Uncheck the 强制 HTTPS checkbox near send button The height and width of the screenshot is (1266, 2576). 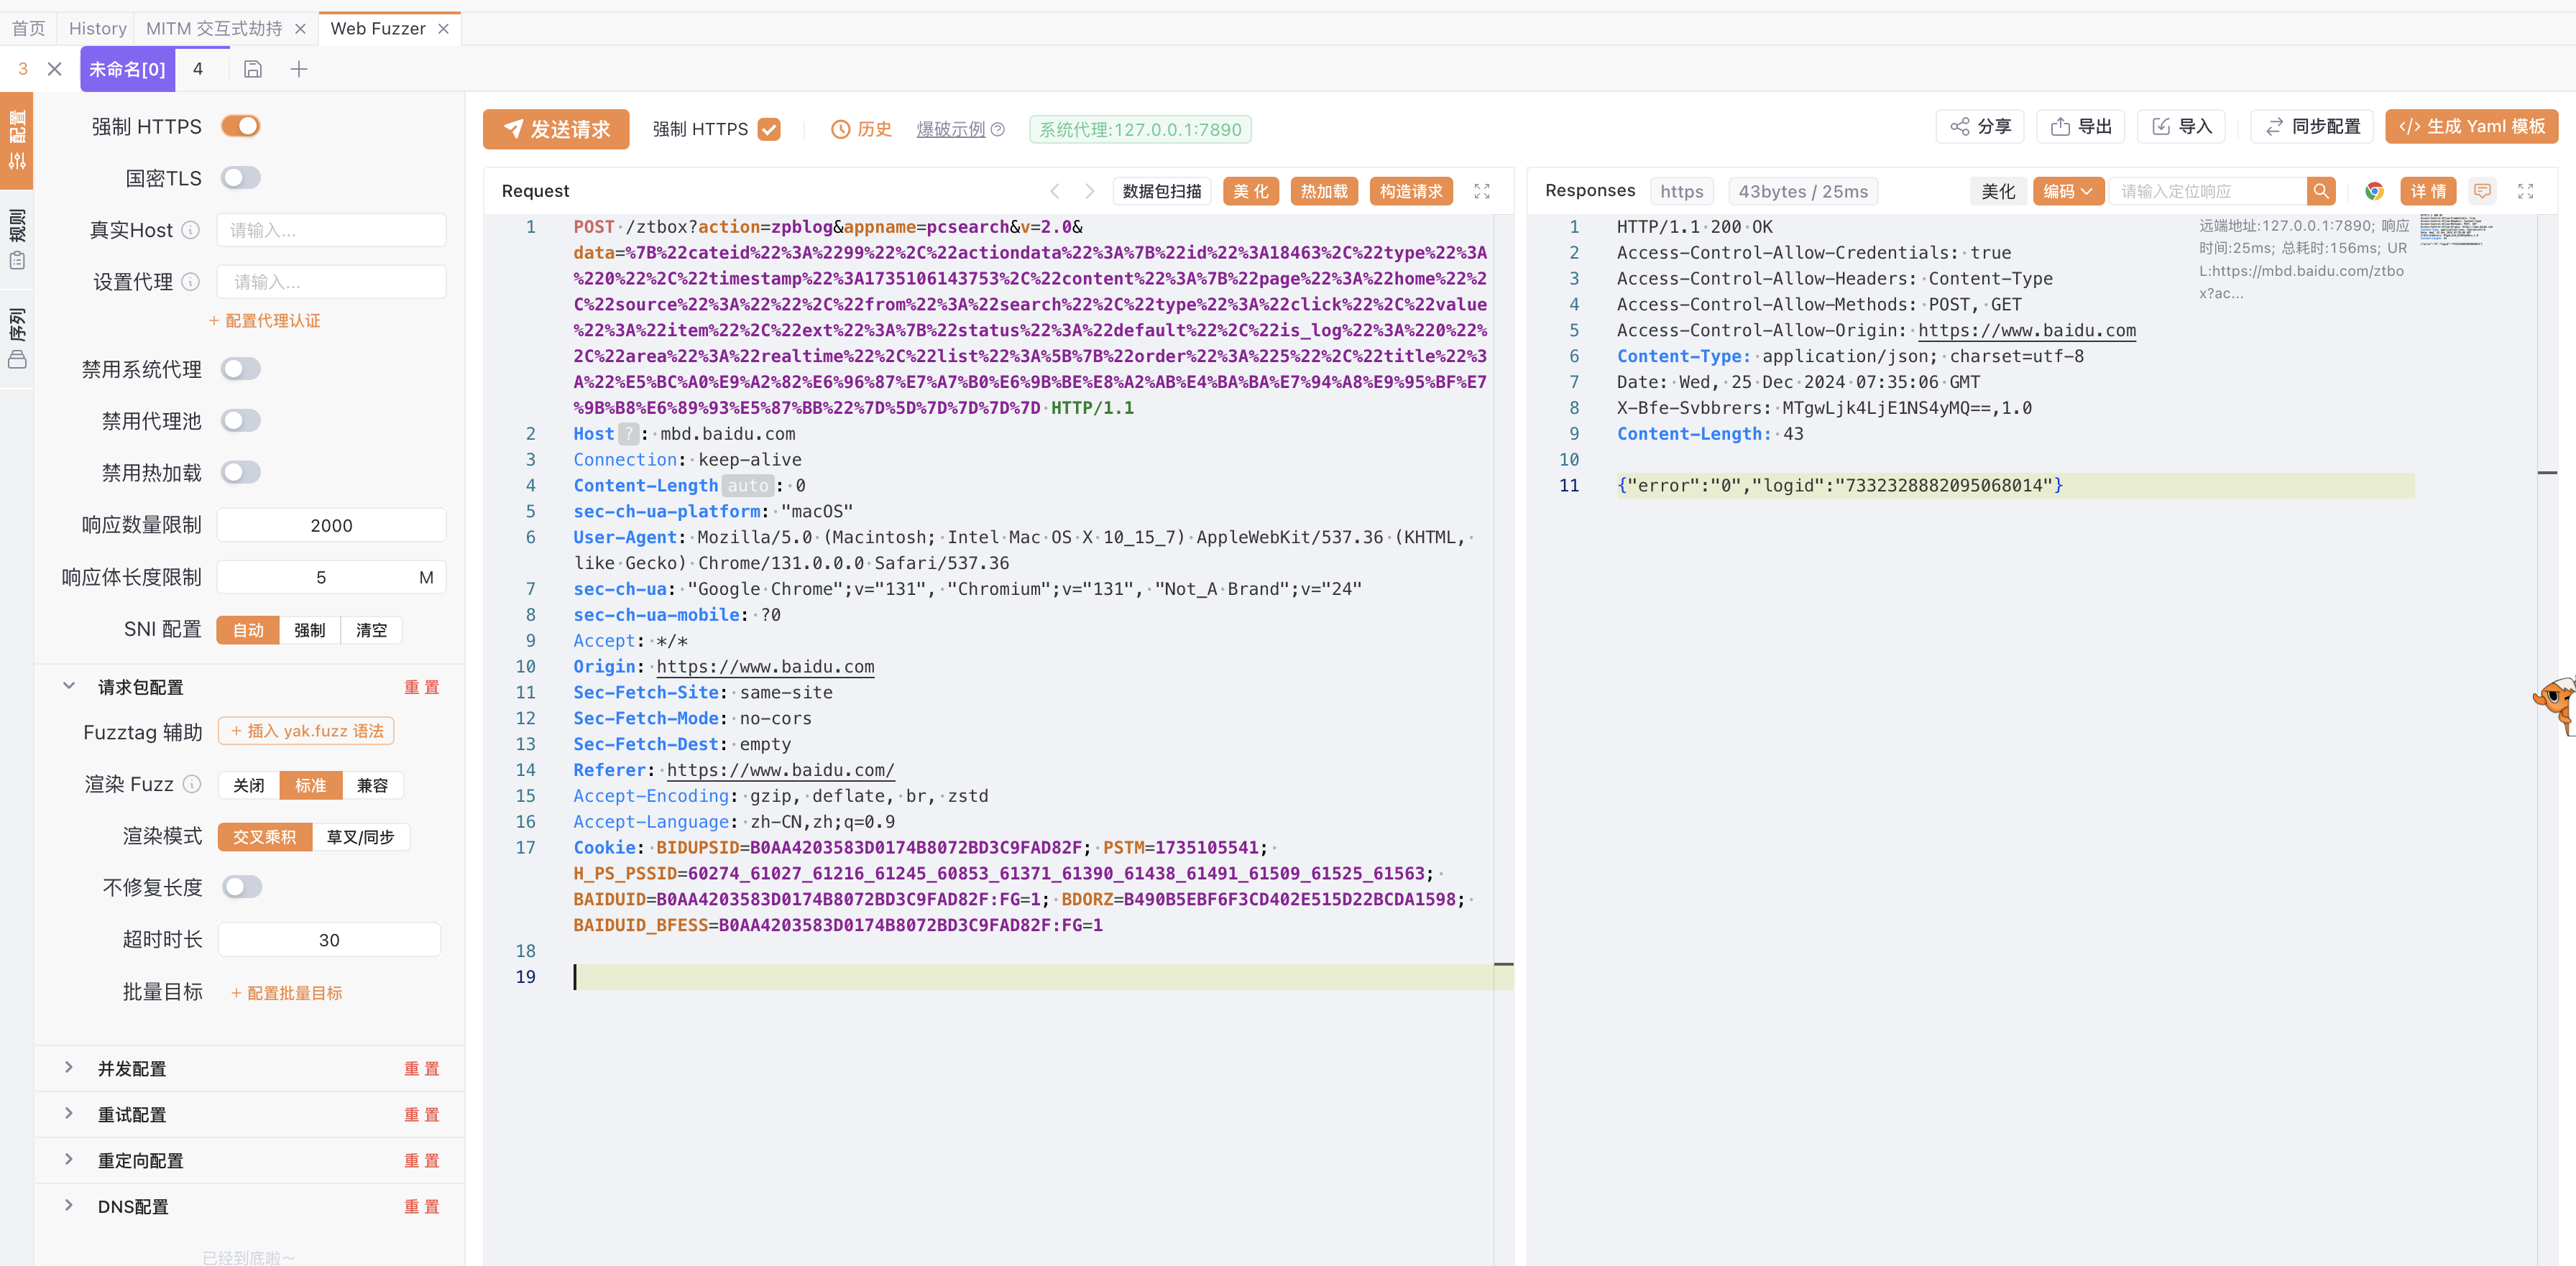point(768,130)
